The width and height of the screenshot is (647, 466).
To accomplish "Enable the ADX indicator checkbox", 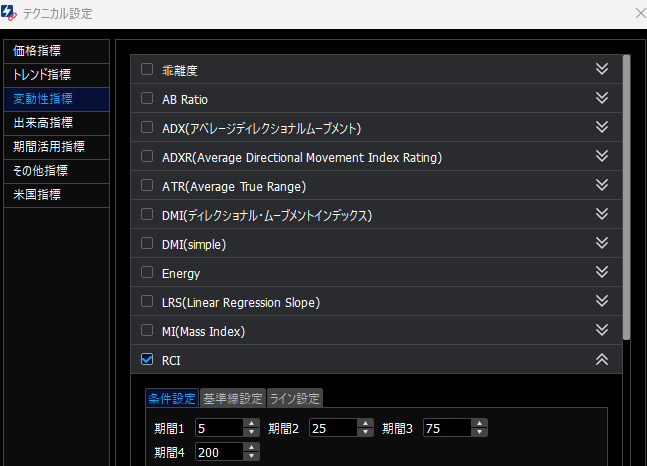I will coord(147,128).
